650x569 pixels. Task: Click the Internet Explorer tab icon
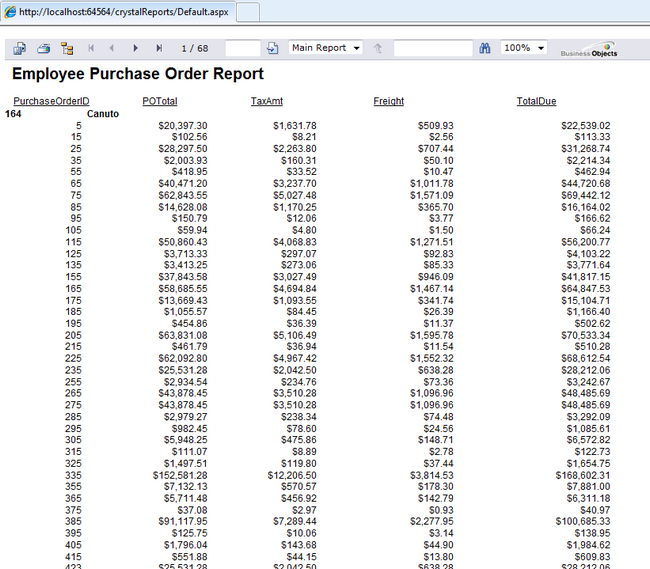tap(10, 12)
